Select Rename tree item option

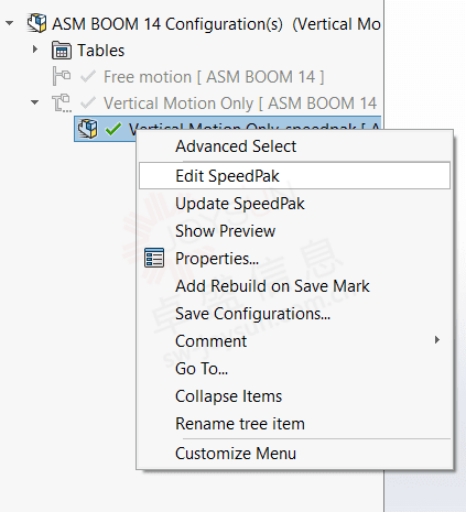click(x=240, y=424)
